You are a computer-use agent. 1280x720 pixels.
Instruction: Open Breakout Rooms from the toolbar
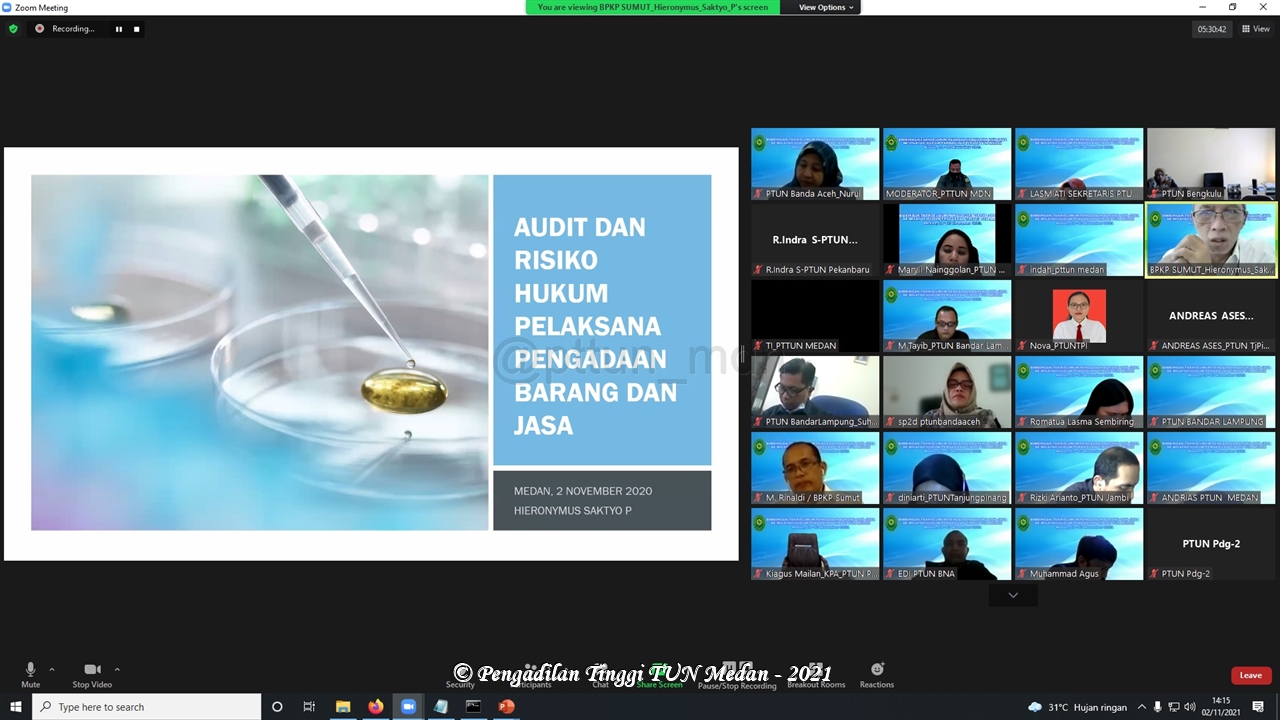click(816, 676)
